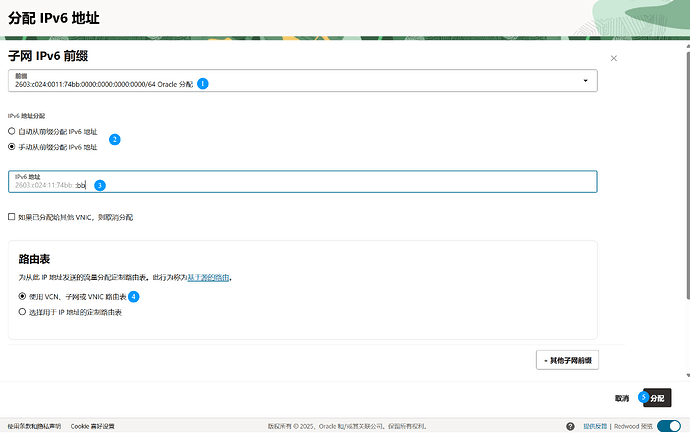Image resolution: width=690 pixels, height=433 pixels.
Task: Check the unassign-if-assigned-to-other-VNIC box
Action: (x=12, y=216)
